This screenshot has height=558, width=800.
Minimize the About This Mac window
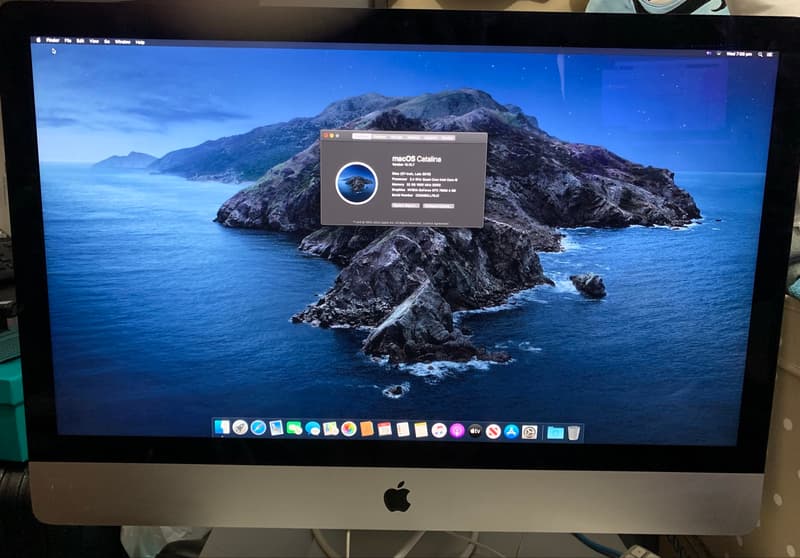[x=332, y=135]
